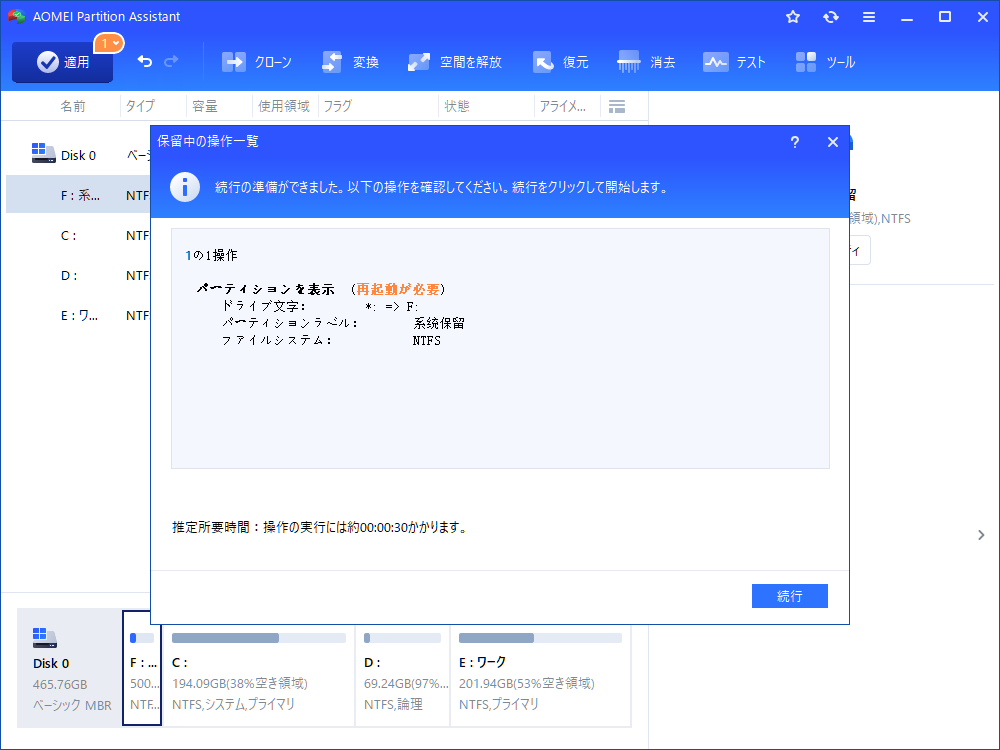Screen dimensions: 1000x750
Task: Open the hamburger menu in title bar
Action: [869, 17]
